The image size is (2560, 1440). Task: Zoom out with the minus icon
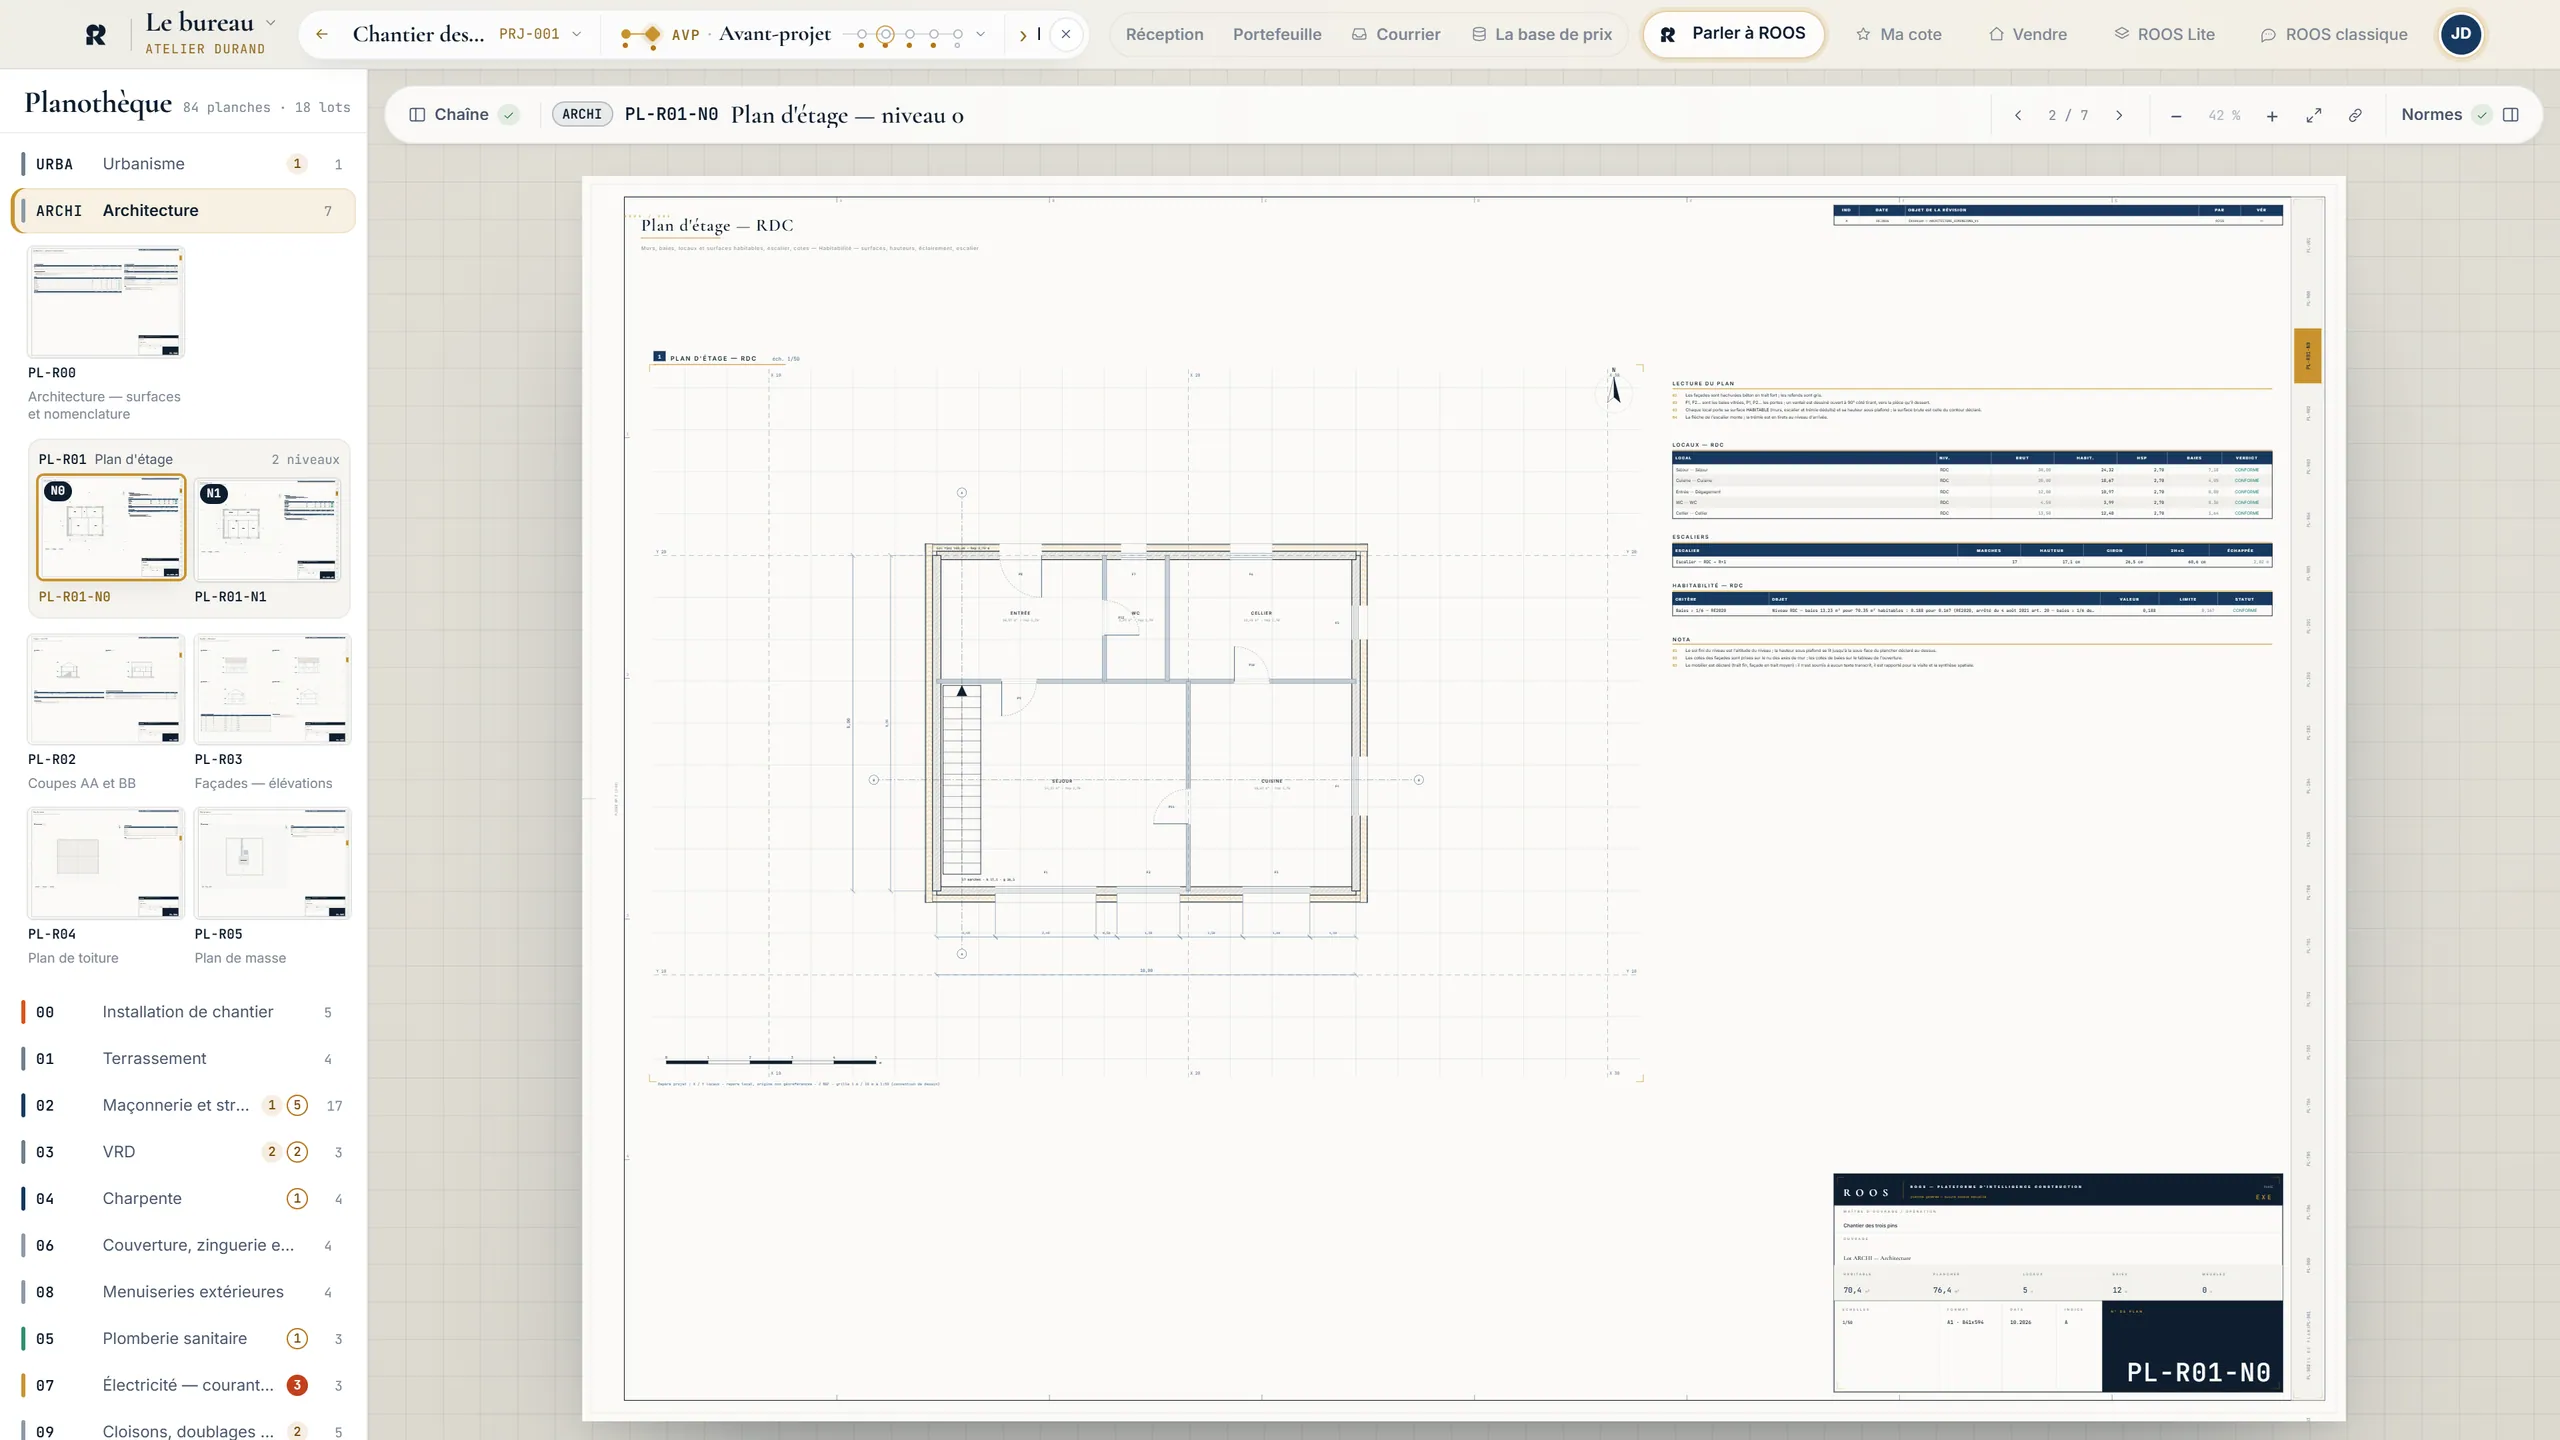pos(2176,116)
